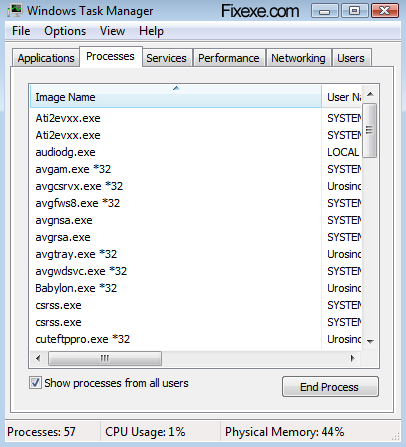
Task: Click the vertical scrollbar up arrow
Action: pyautogui.click(x=370, y=95)
